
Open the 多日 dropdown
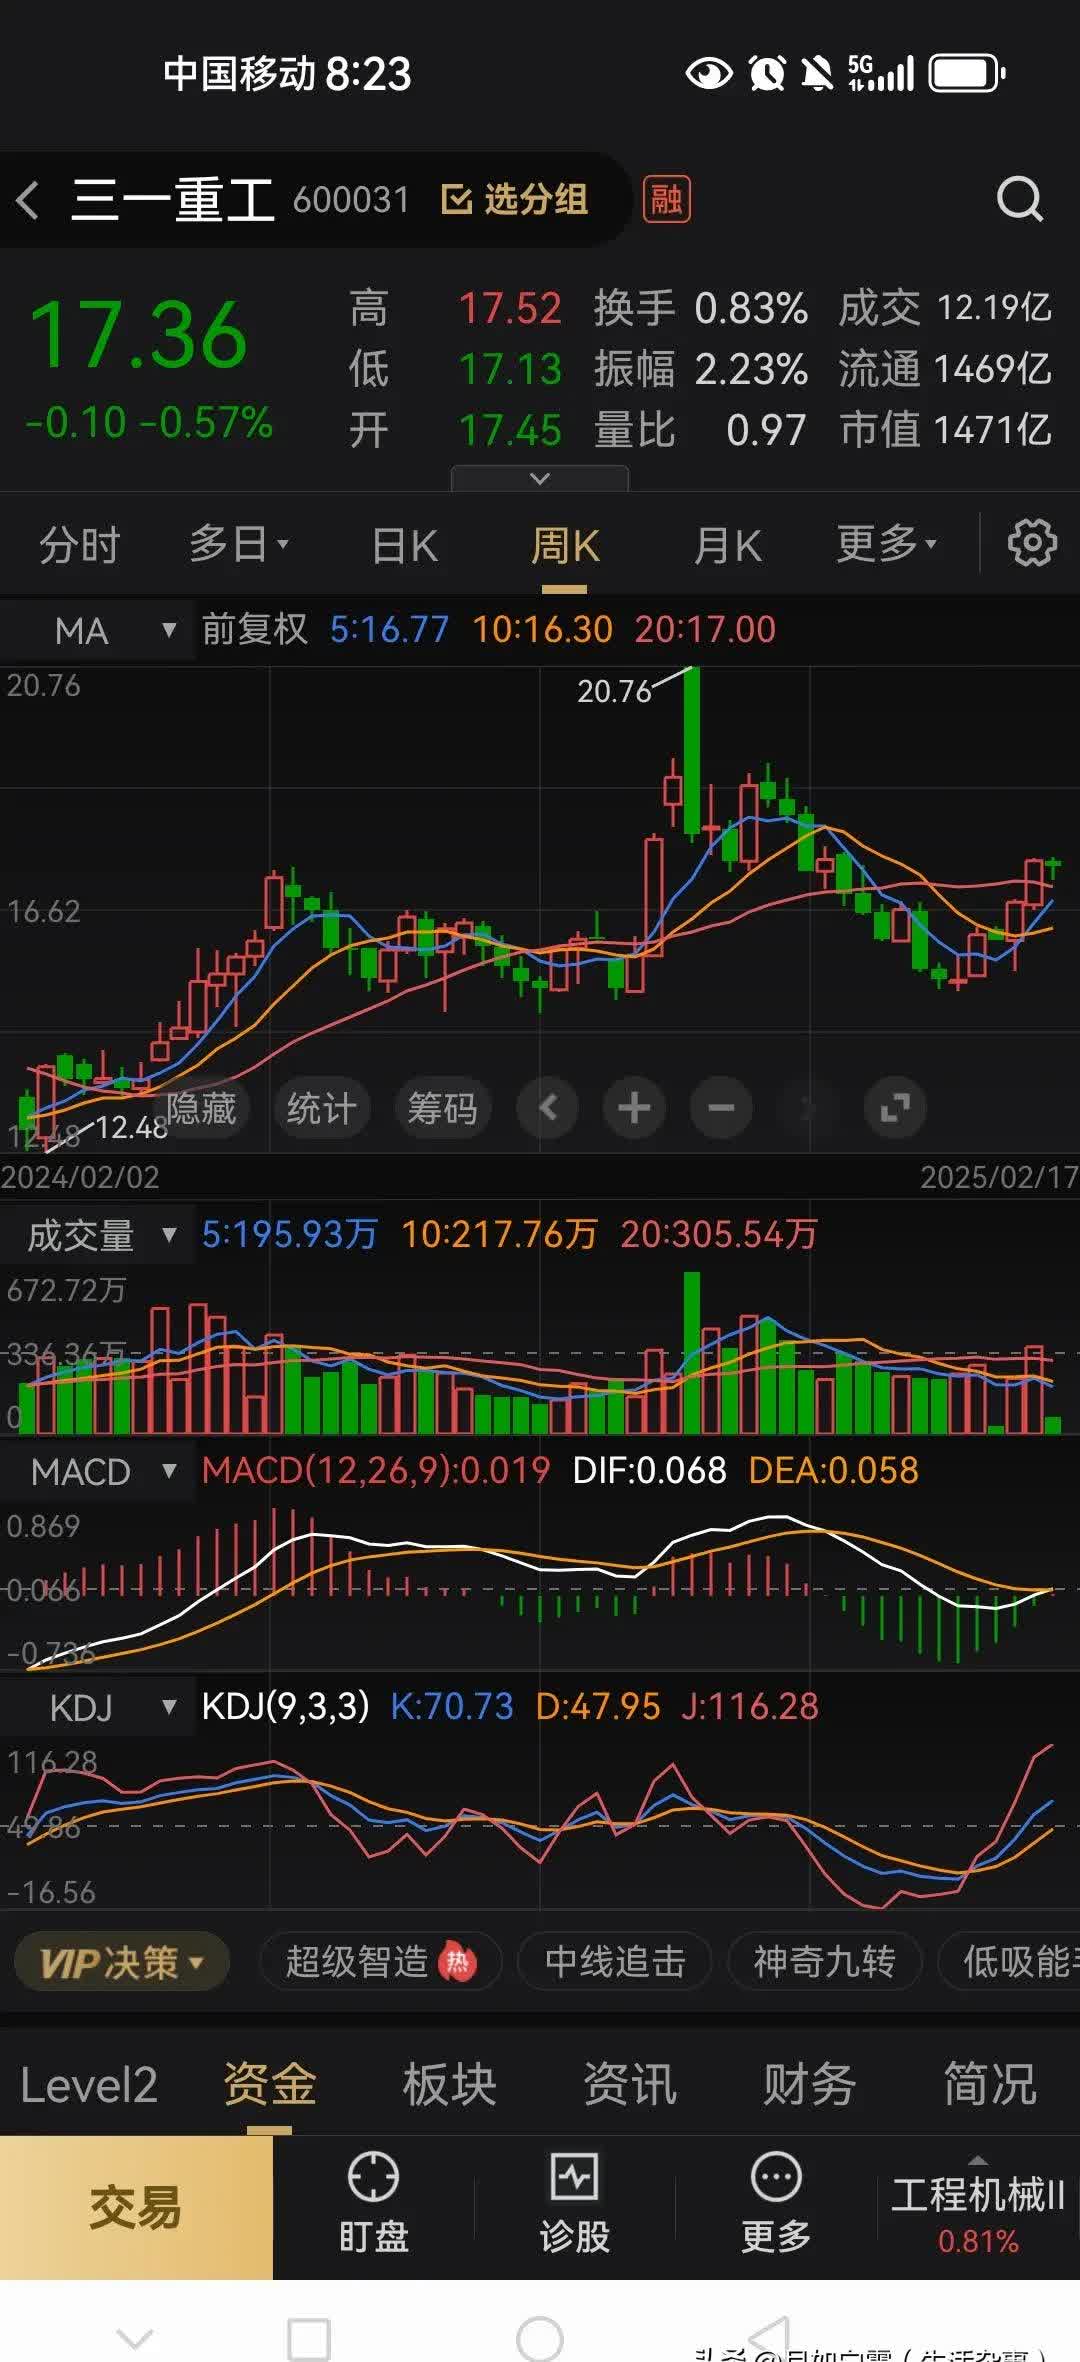click(x=239, y=545)
